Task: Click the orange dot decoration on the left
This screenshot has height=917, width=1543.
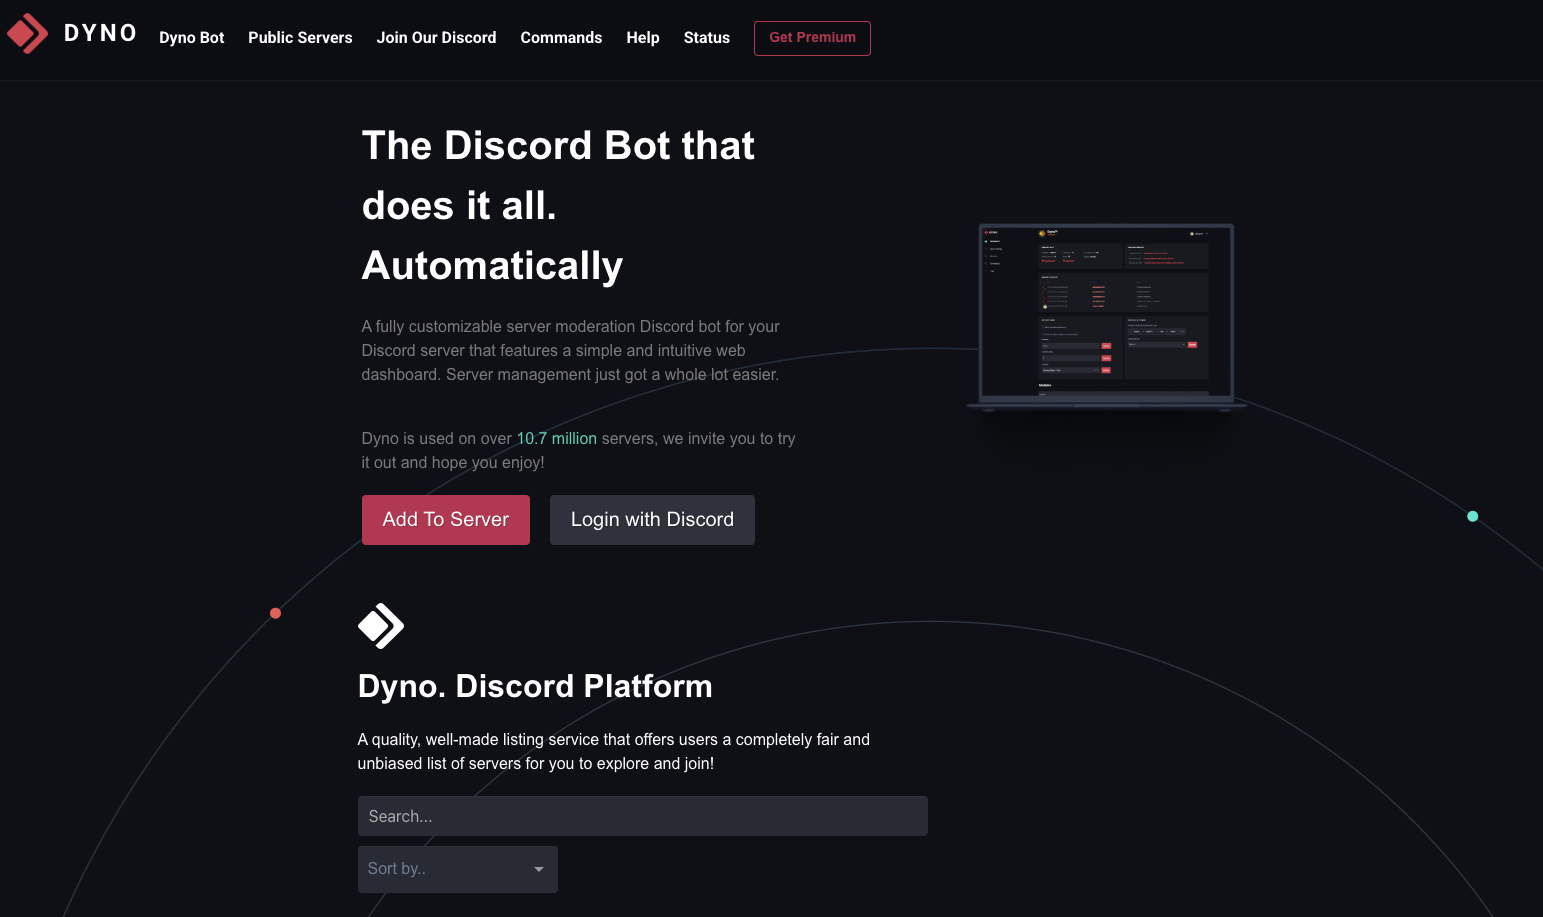Action: pyautogui.click(x=275, y=613)
